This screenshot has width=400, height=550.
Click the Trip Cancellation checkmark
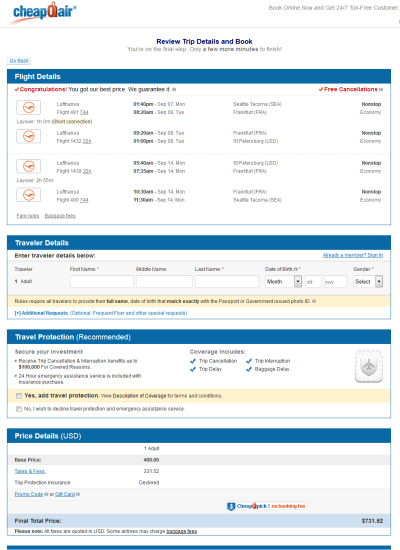pyautogui.click(x=193, y=361)
